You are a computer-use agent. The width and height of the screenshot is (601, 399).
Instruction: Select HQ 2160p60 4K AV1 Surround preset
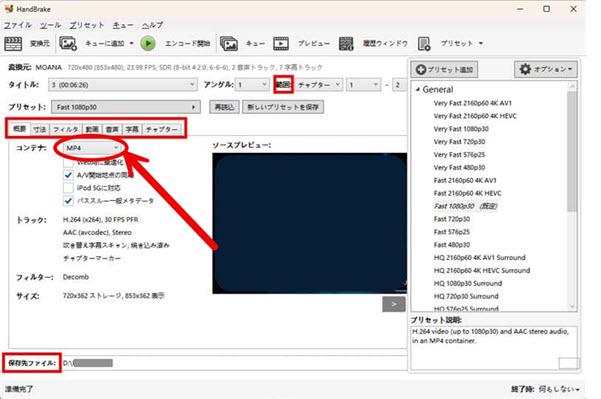coord(479,258)
